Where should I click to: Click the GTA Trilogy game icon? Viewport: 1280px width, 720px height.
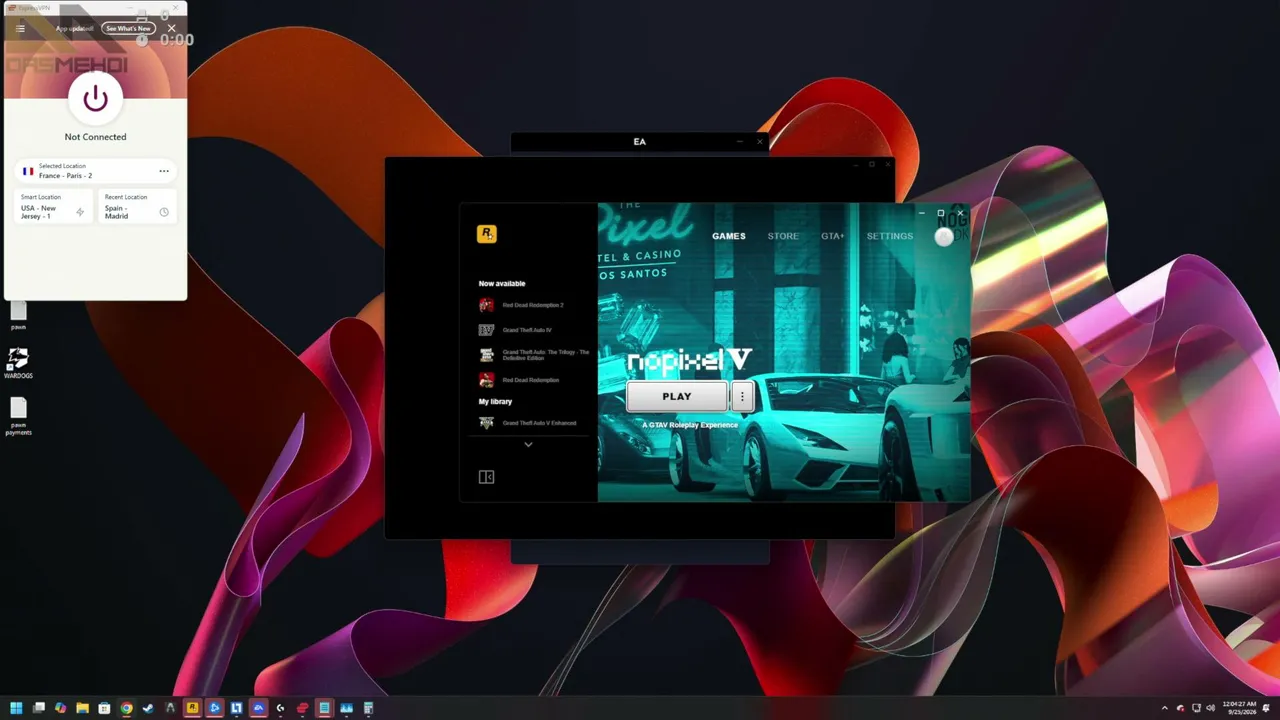pyautogui.click(x=486, y=355)
